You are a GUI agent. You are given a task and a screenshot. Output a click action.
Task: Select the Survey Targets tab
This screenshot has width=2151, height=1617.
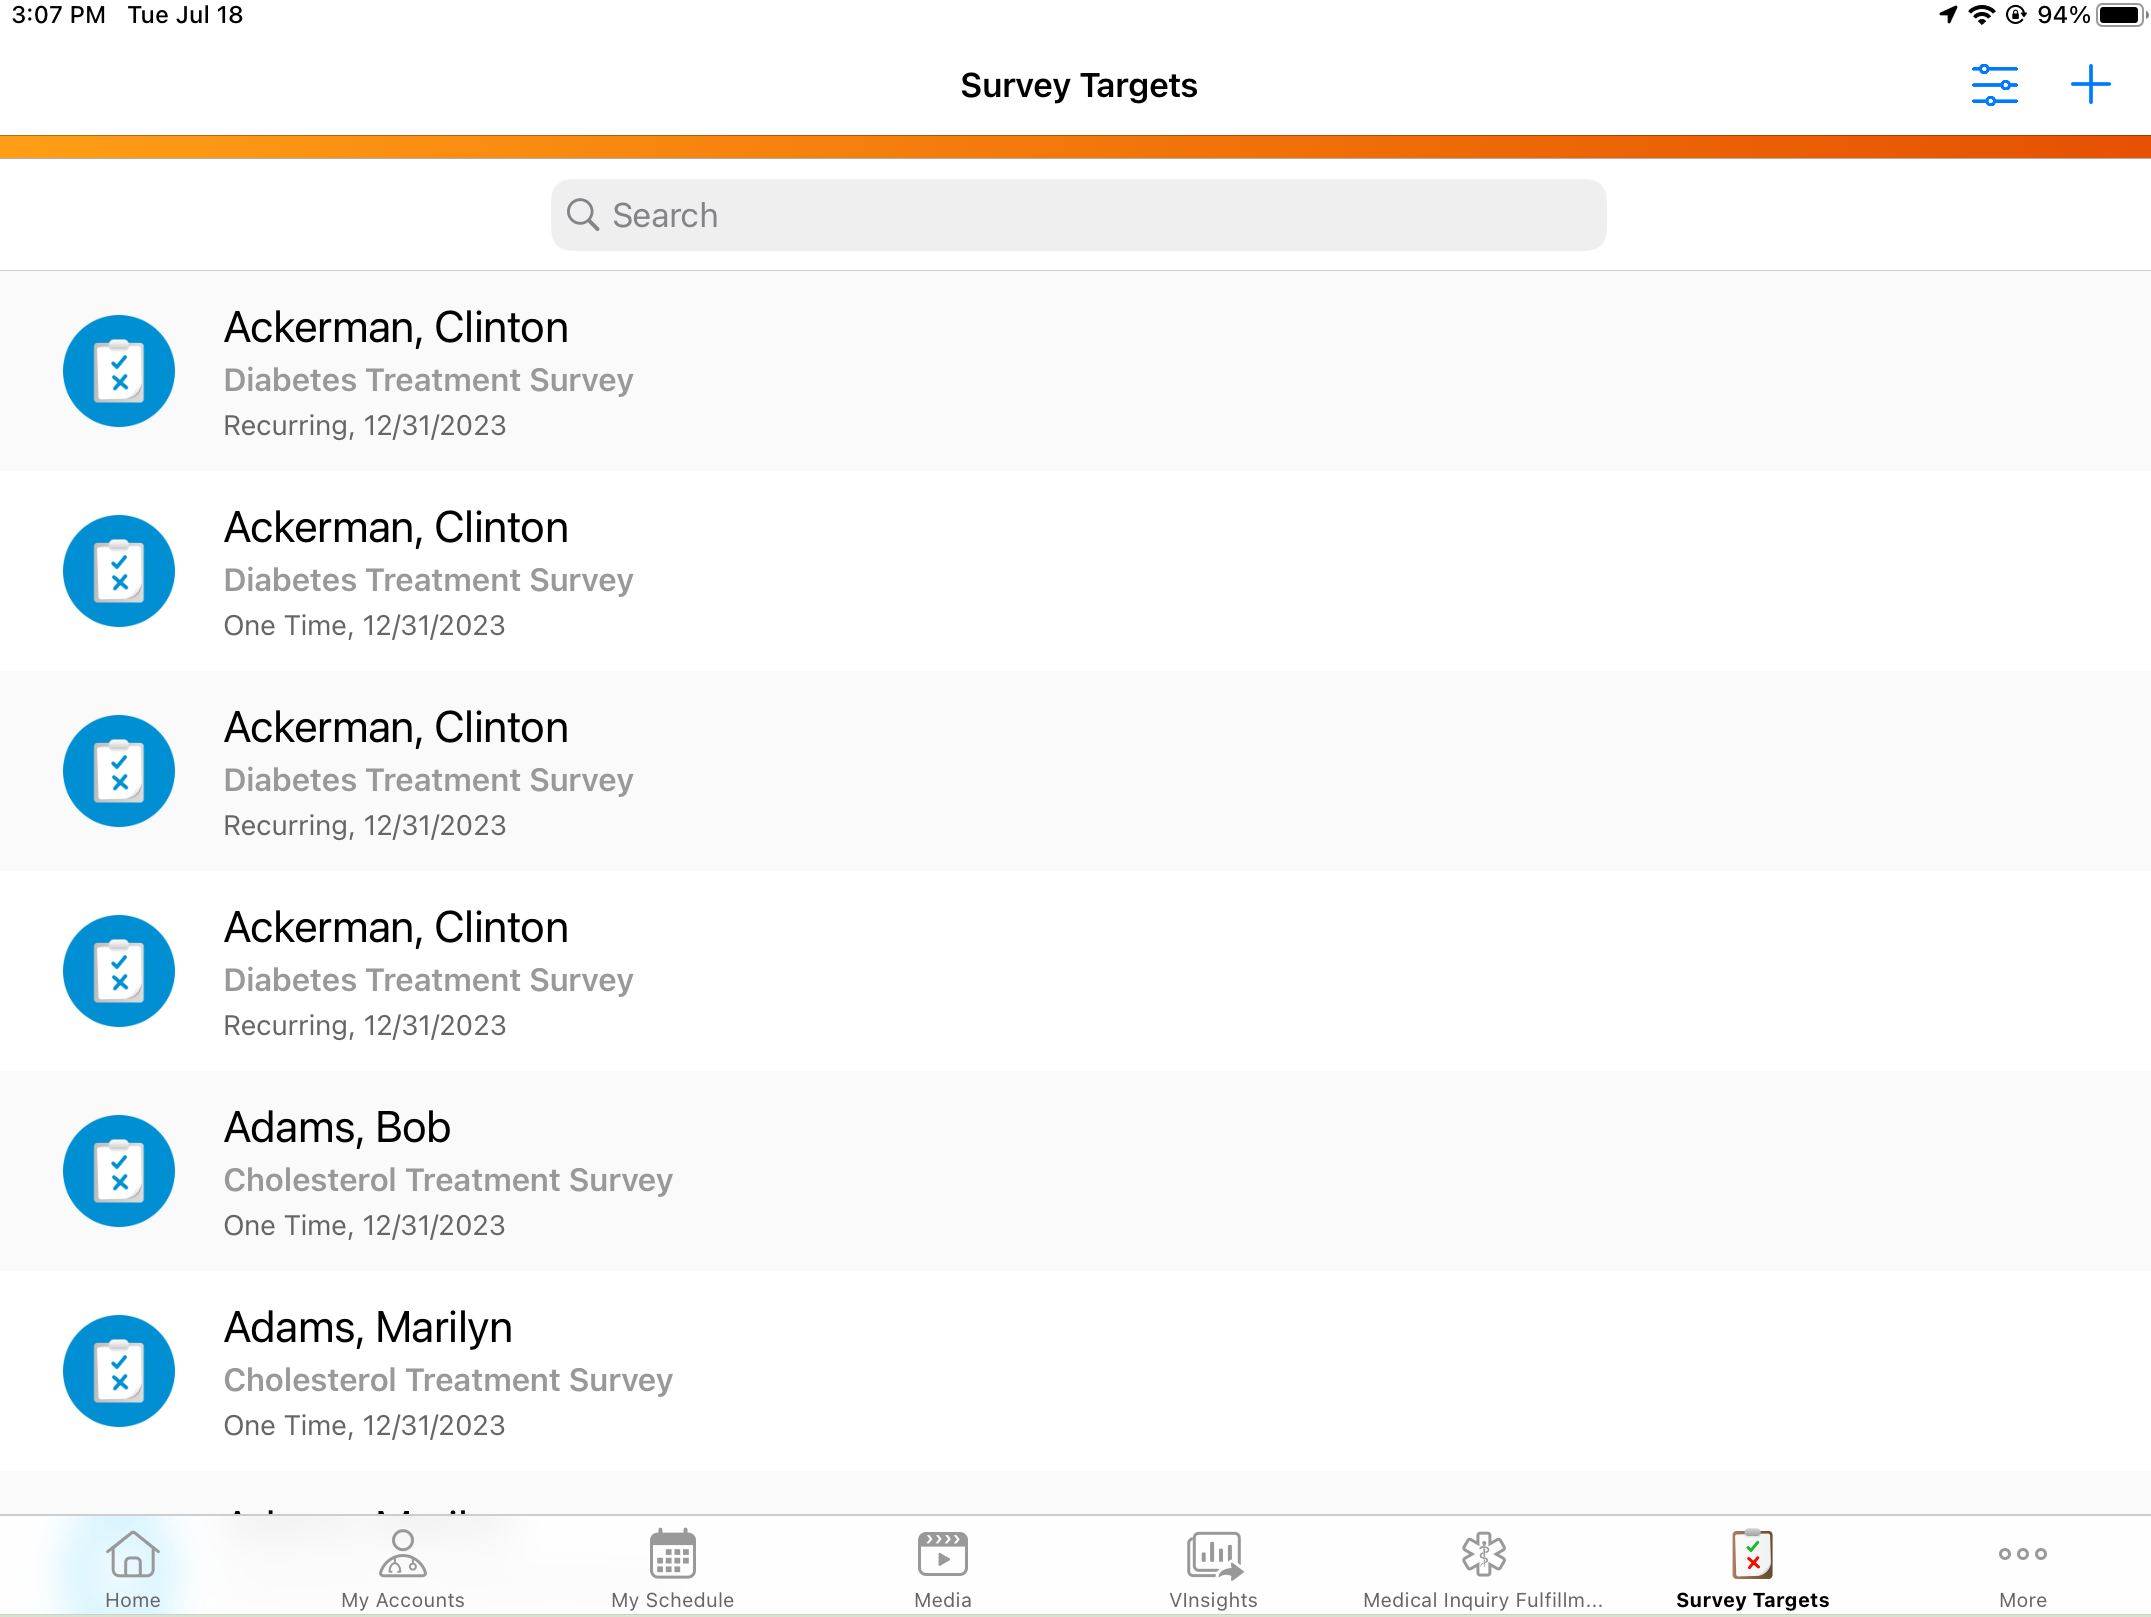pos(1752,1567)
